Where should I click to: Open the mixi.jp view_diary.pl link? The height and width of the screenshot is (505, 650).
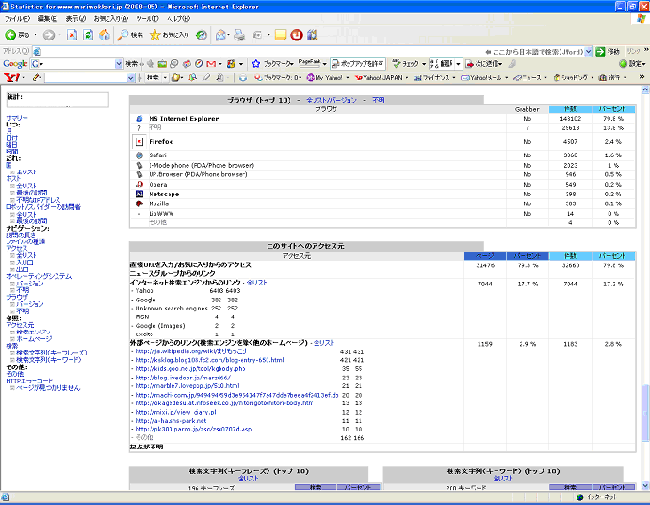click(176, 412)
